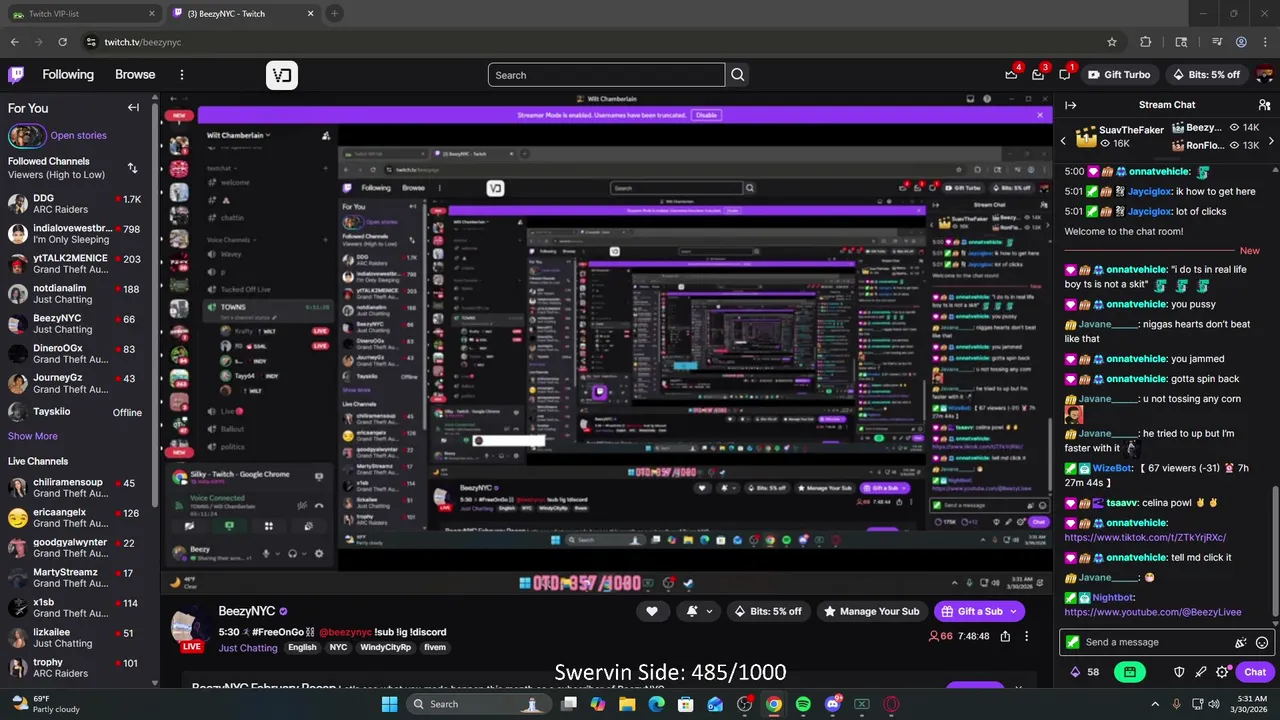Bookmark this page with the star
The height and width of the screenshot is (720, 1280).
(1112, 42)
